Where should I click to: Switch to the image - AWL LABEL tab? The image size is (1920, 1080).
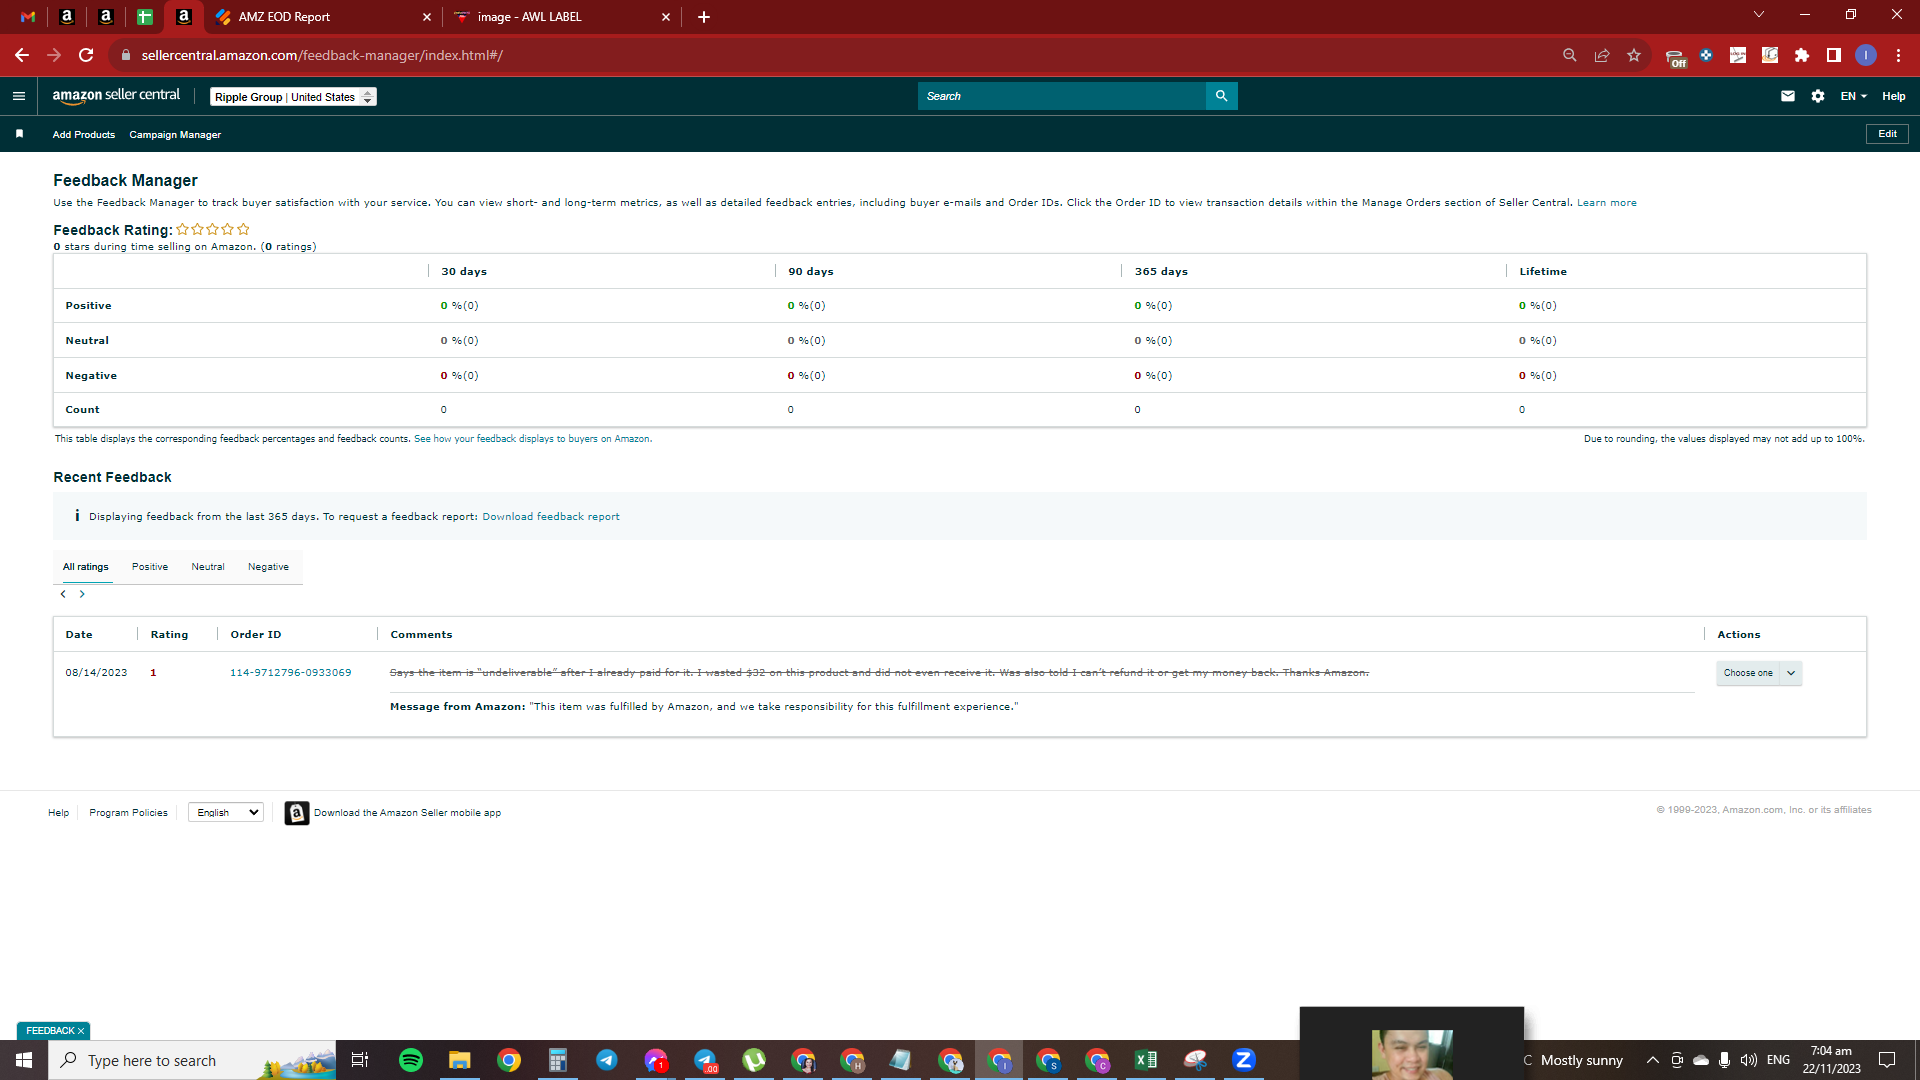(562, 17)
